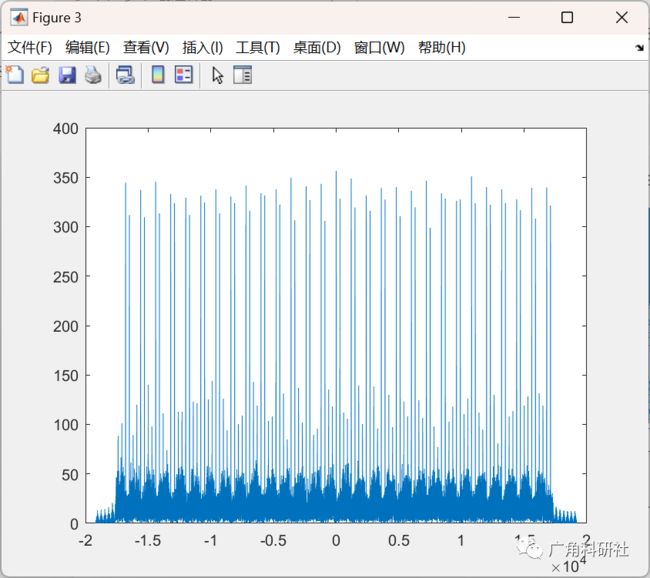Click the y-axis label 150
The image size is (650, 578).
tap(66, 376)
